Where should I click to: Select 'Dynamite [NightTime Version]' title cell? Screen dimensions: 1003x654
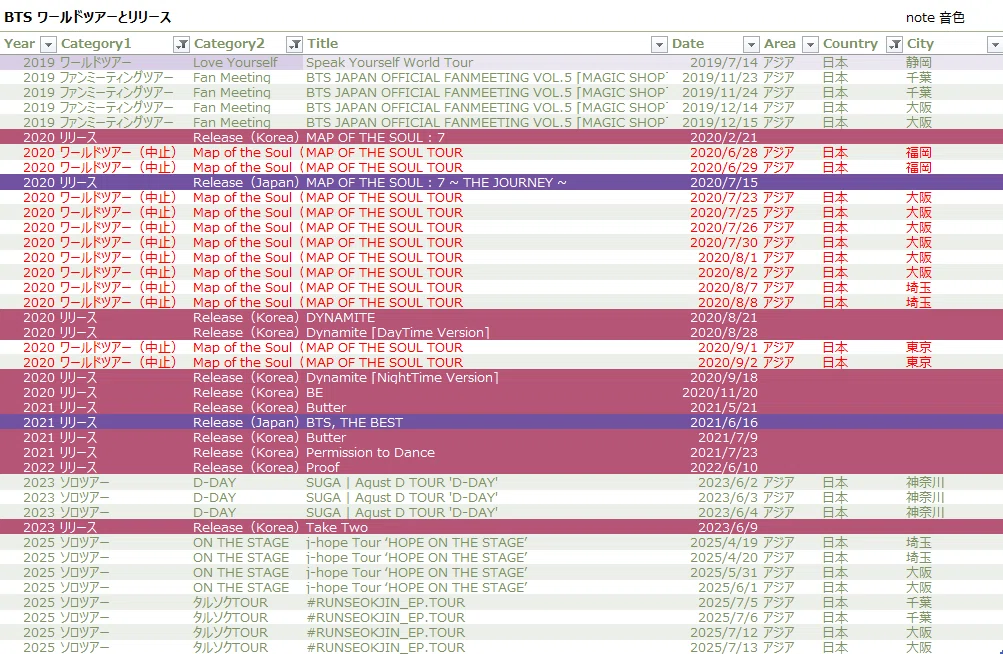[402, 378]
